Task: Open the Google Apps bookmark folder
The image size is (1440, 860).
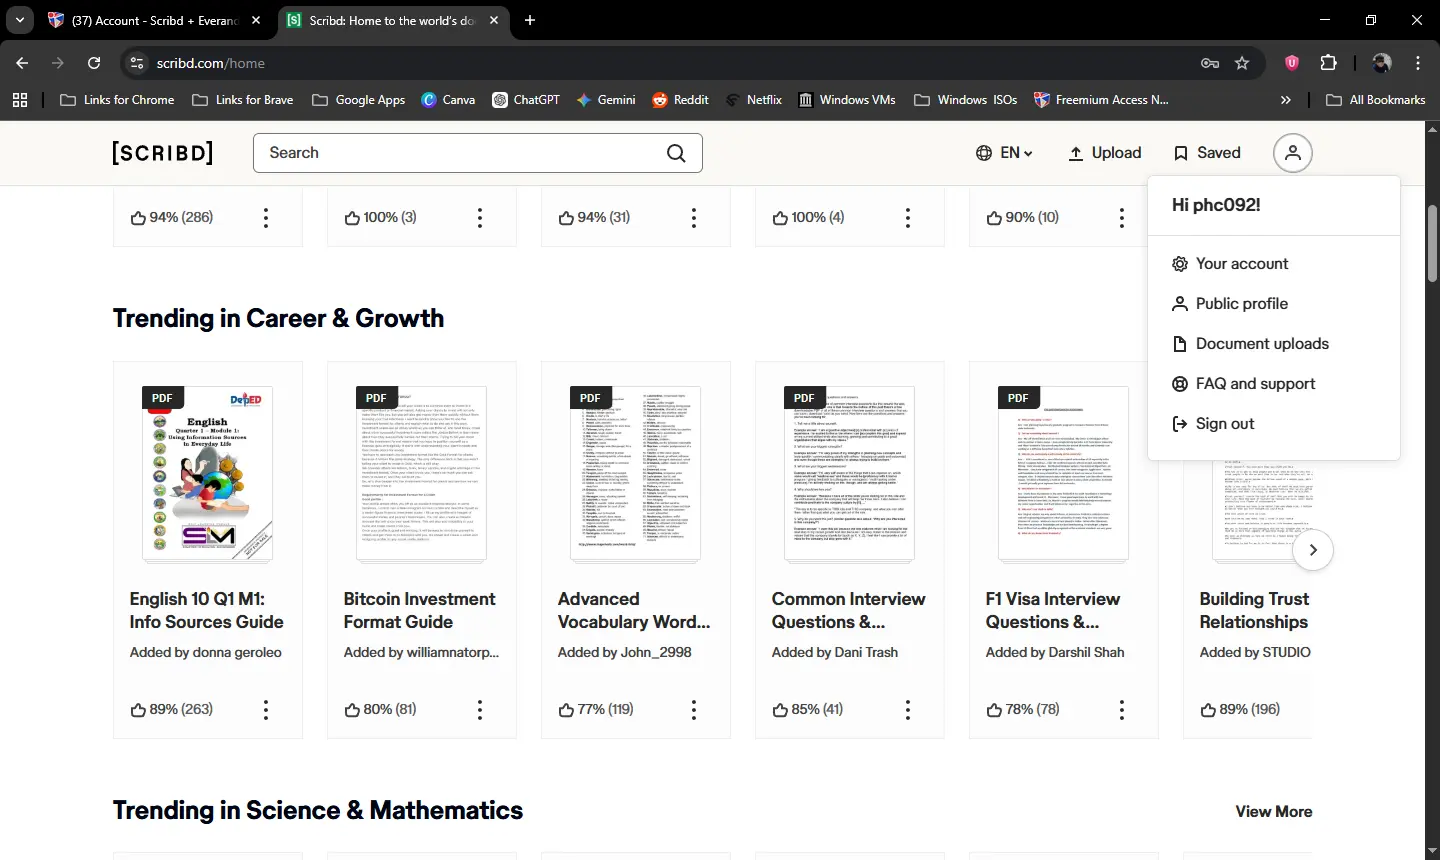Action: [x=359, y=100]
